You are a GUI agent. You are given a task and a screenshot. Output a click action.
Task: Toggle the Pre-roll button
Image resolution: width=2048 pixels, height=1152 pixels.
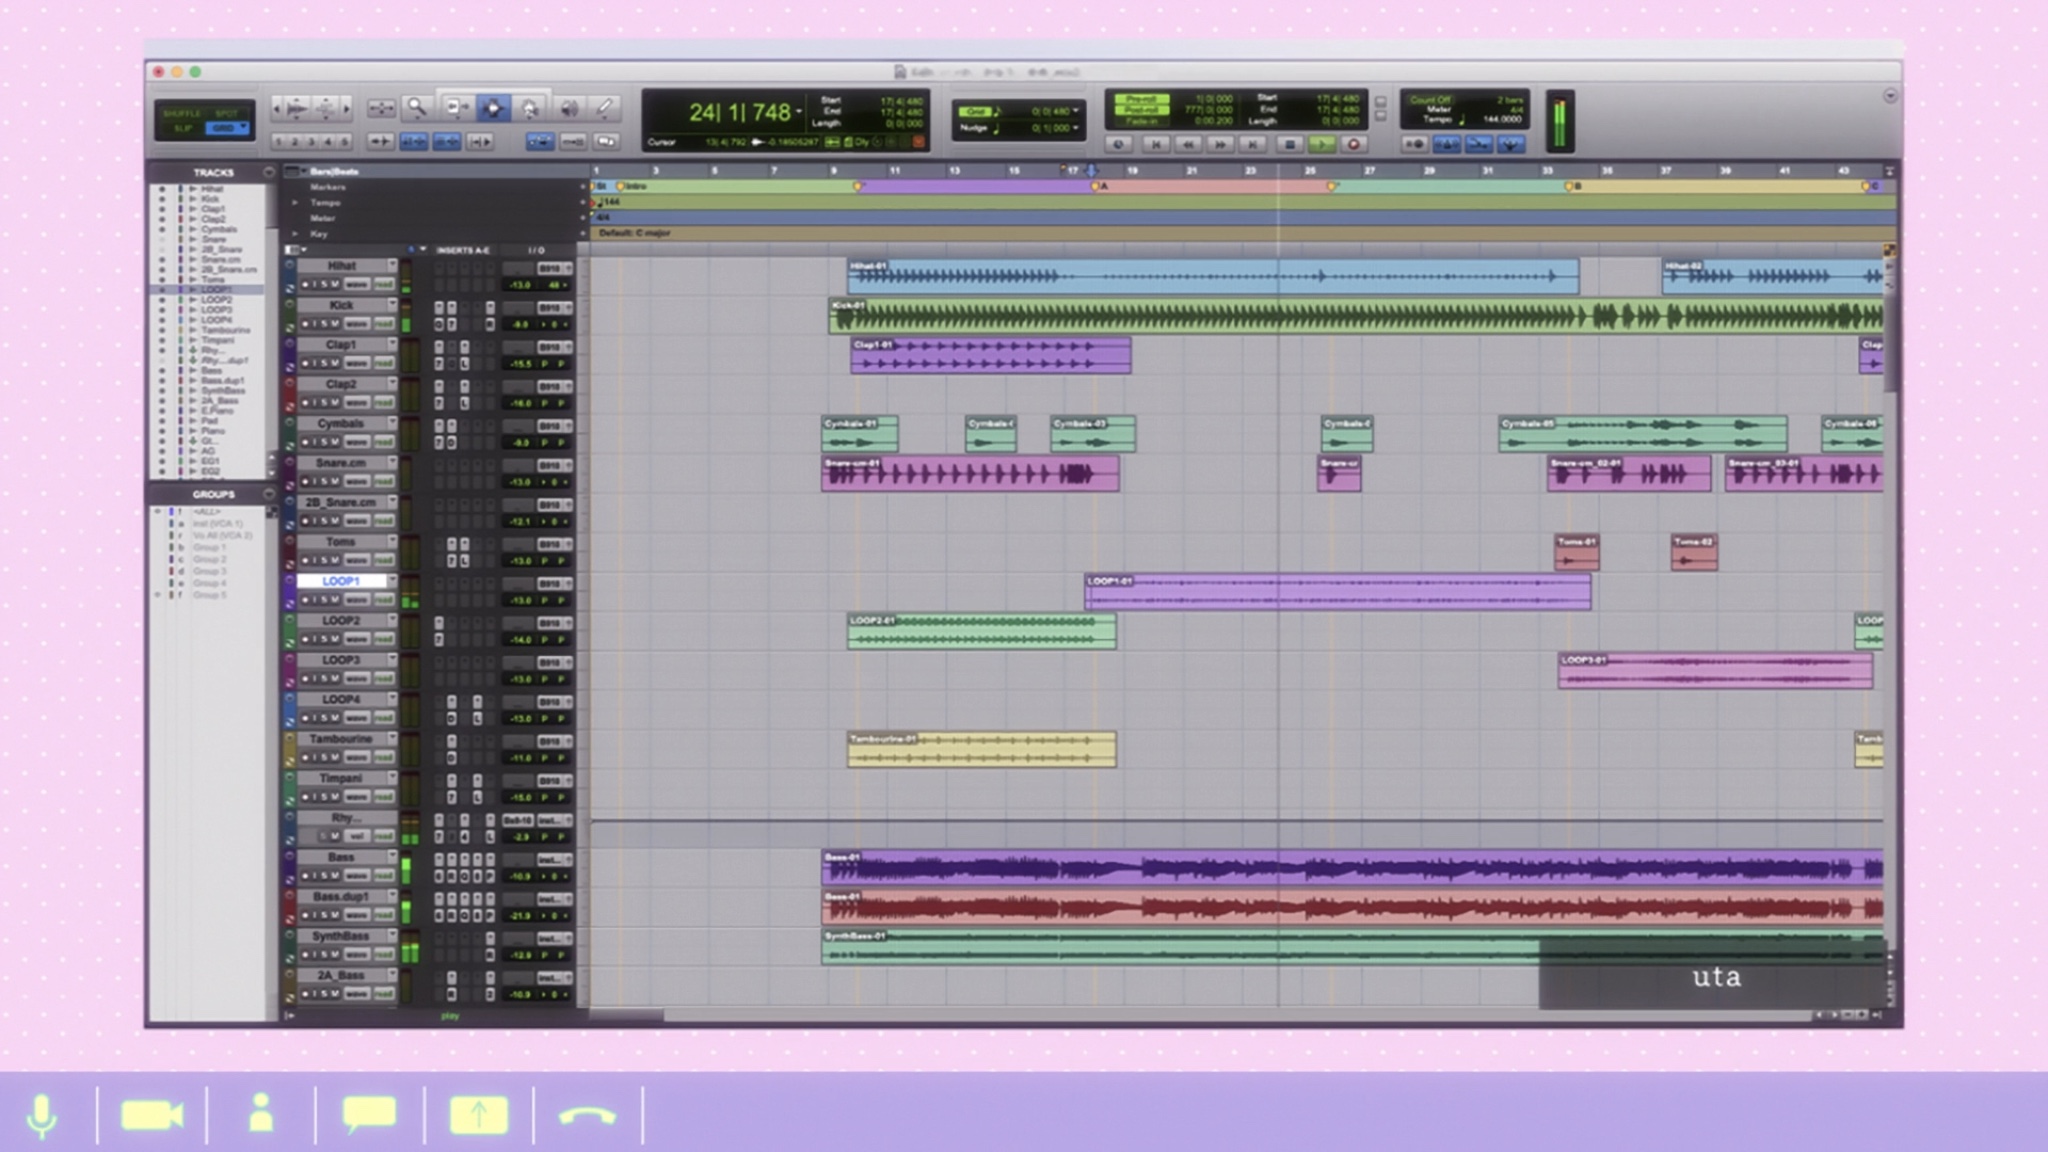pos(1141,100)
